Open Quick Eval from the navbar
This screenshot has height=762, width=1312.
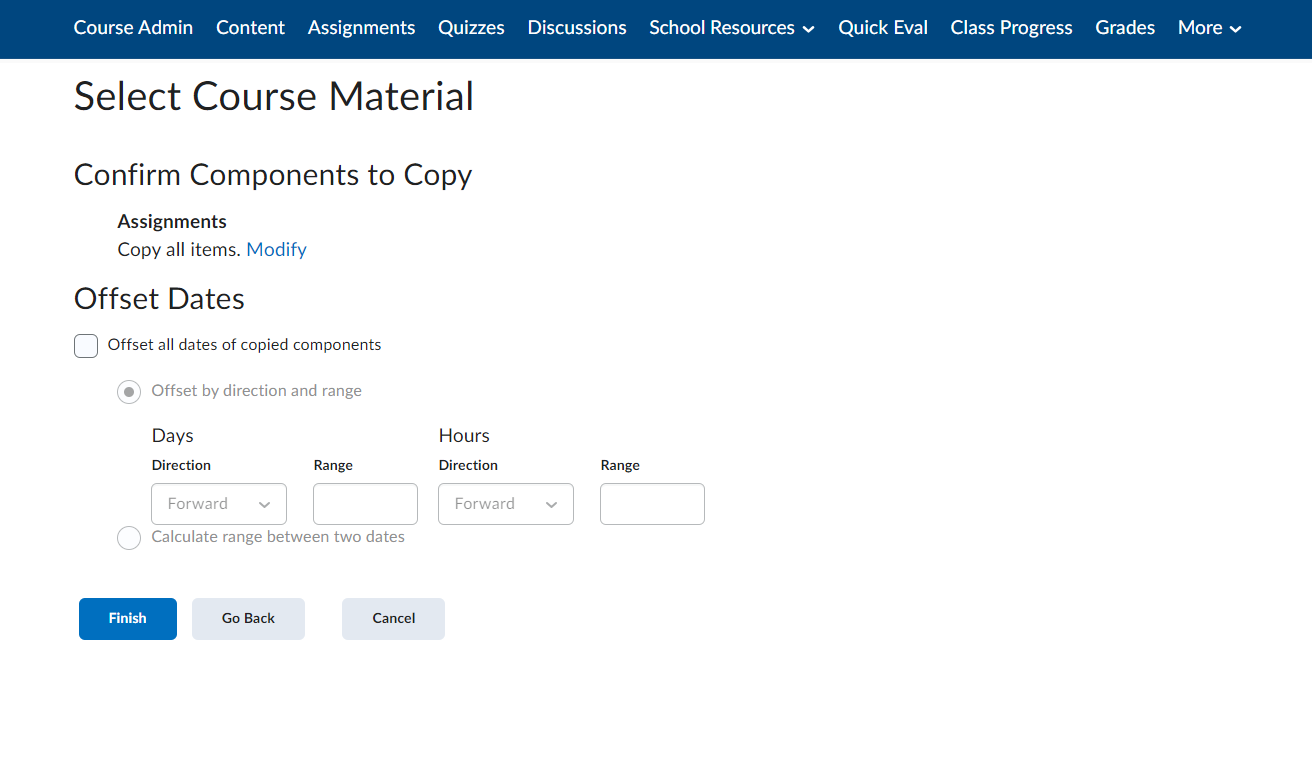point(882,28)
